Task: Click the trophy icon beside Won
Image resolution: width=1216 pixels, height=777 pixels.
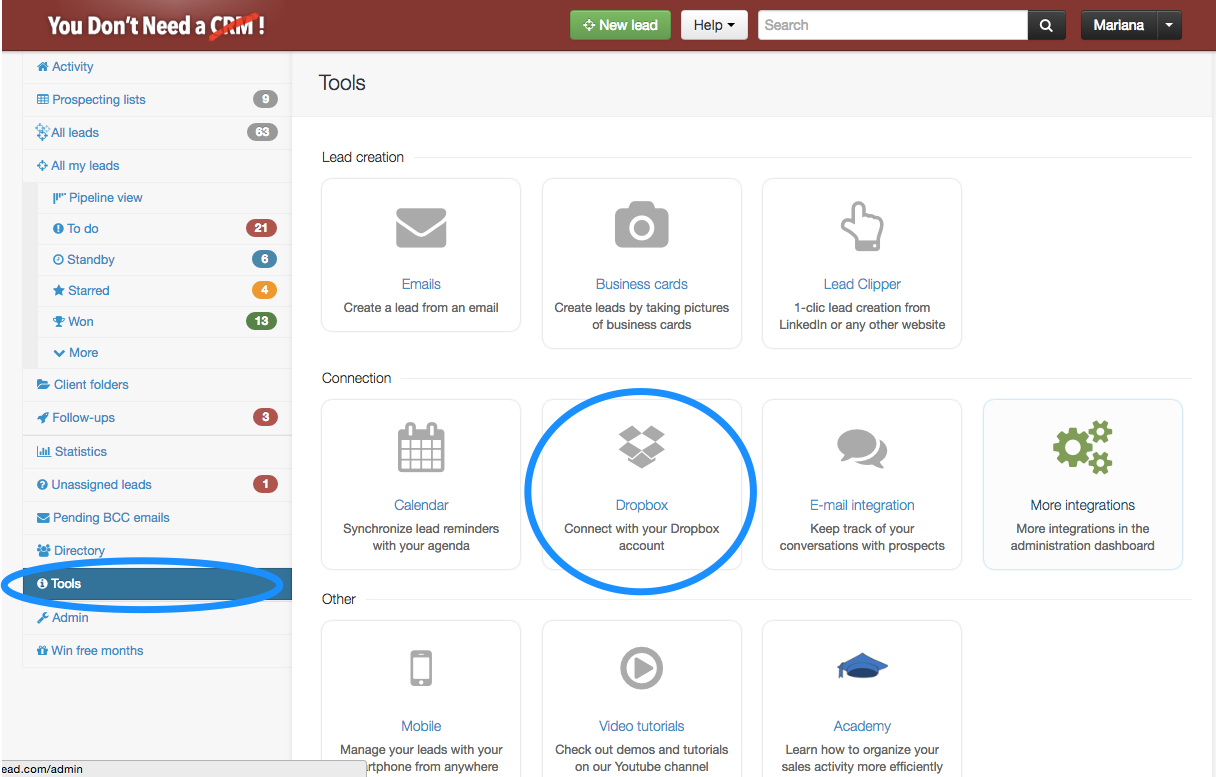Action: point(59,322)
